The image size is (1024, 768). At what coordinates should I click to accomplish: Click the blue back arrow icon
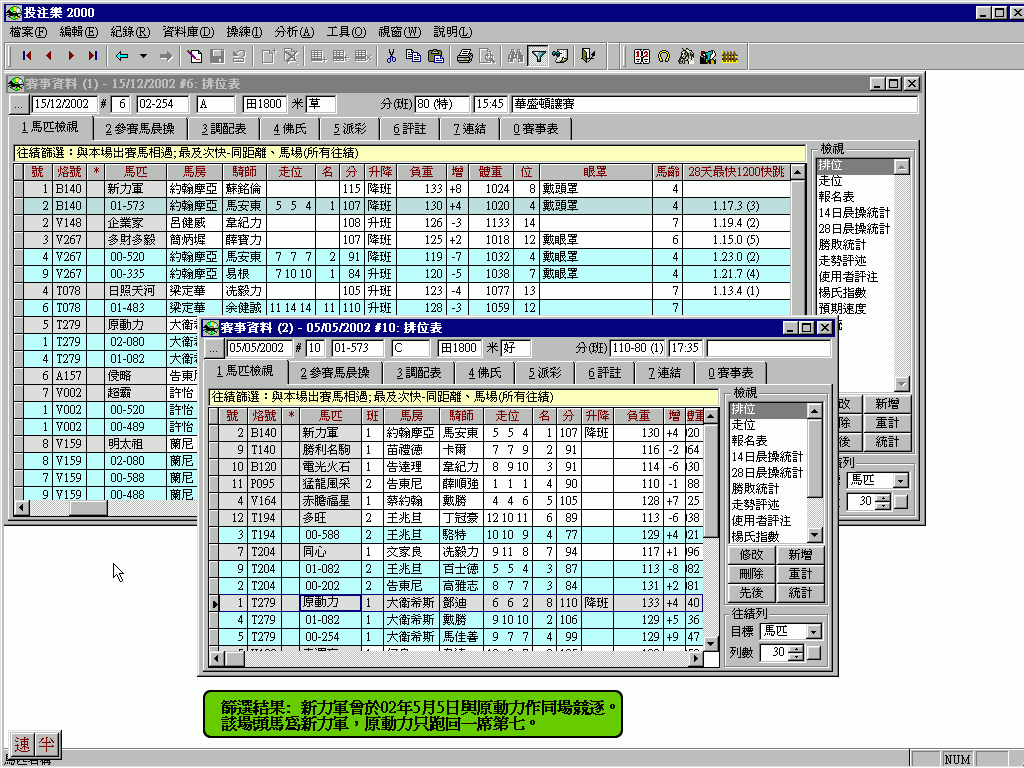[x=122, y=56]
